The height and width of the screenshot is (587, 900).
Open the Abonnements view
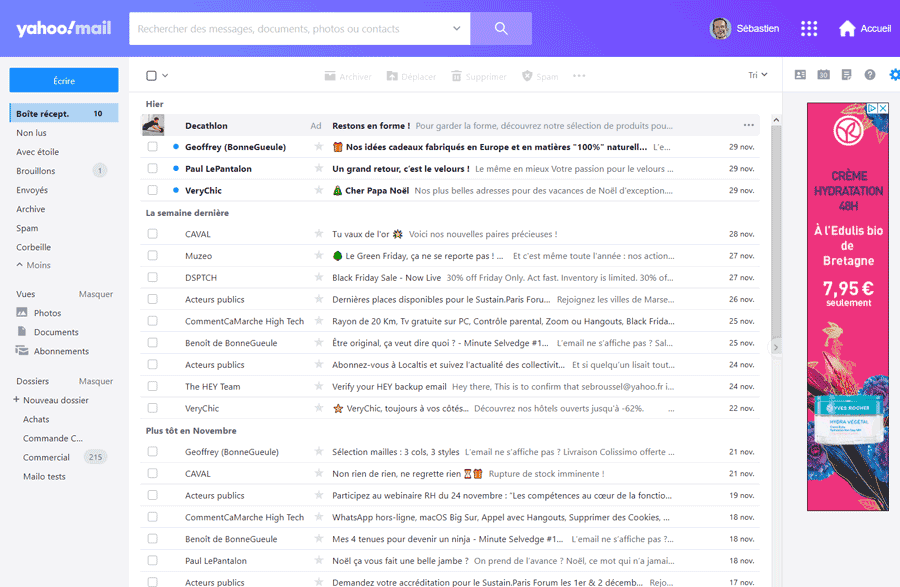click(x=52, y=351)
